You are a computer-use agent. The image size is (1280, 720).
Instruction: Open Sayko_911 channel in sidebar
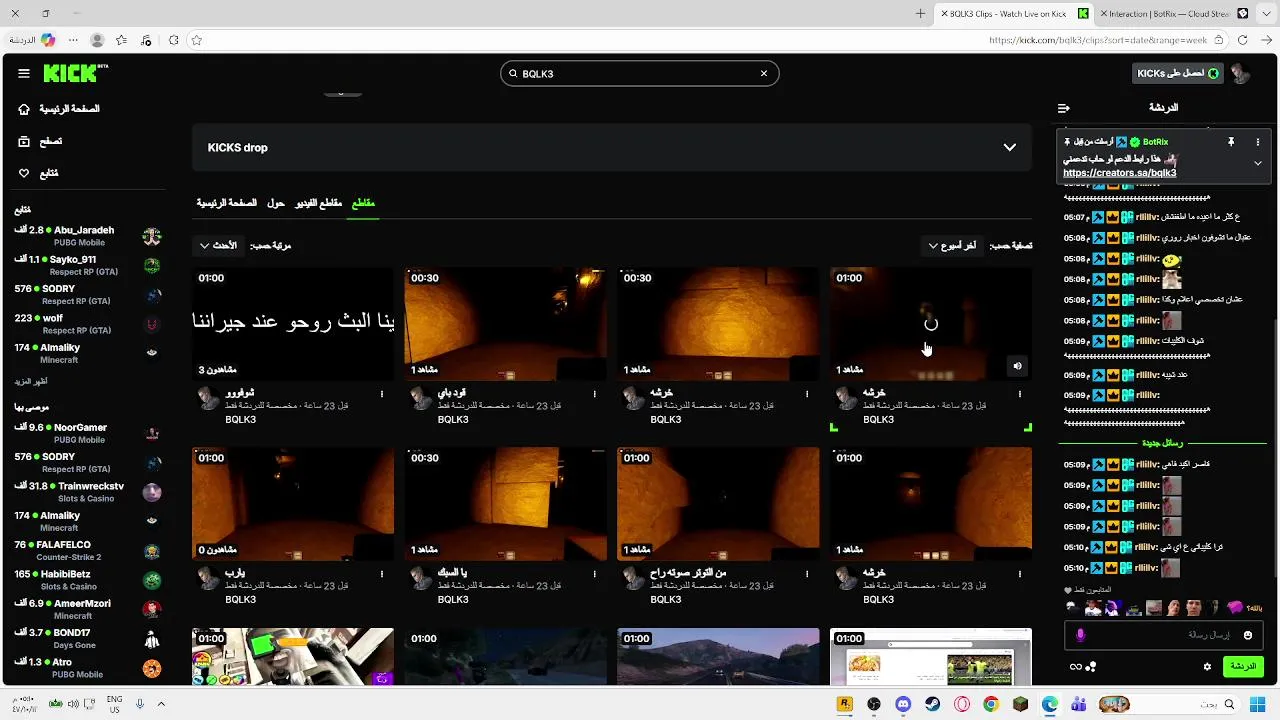pyautogui.click(x=88, y=265)
